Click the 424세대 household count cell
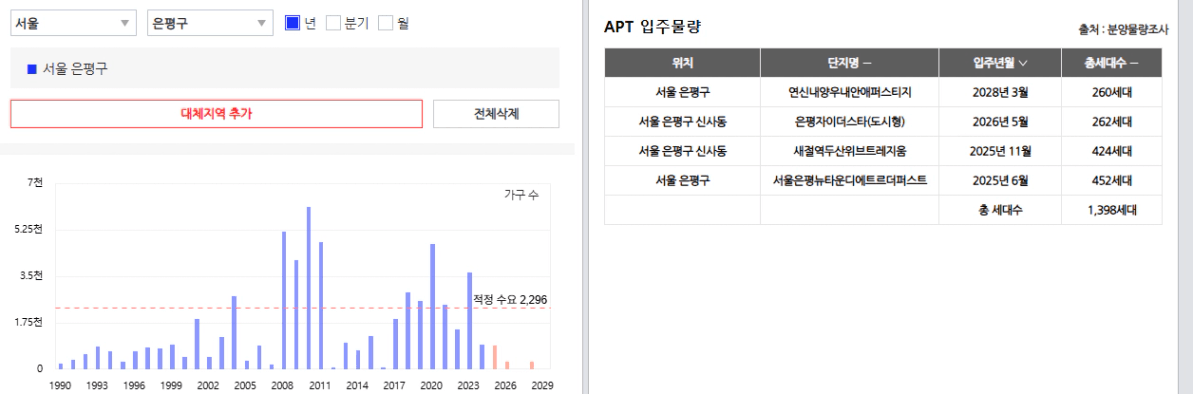The height and width of the screenshot is (394, 1193). coord(1112,151)
